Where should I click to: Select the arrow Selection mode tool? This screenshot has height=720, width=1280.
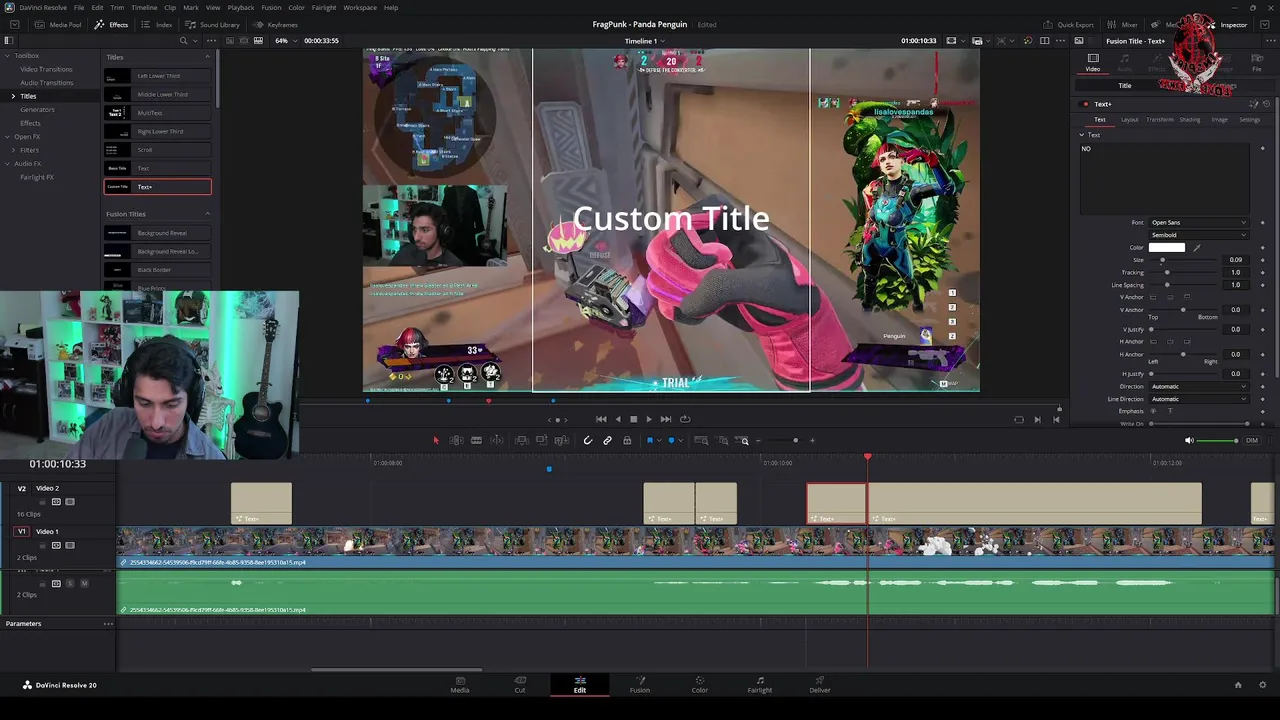point(435,440)
